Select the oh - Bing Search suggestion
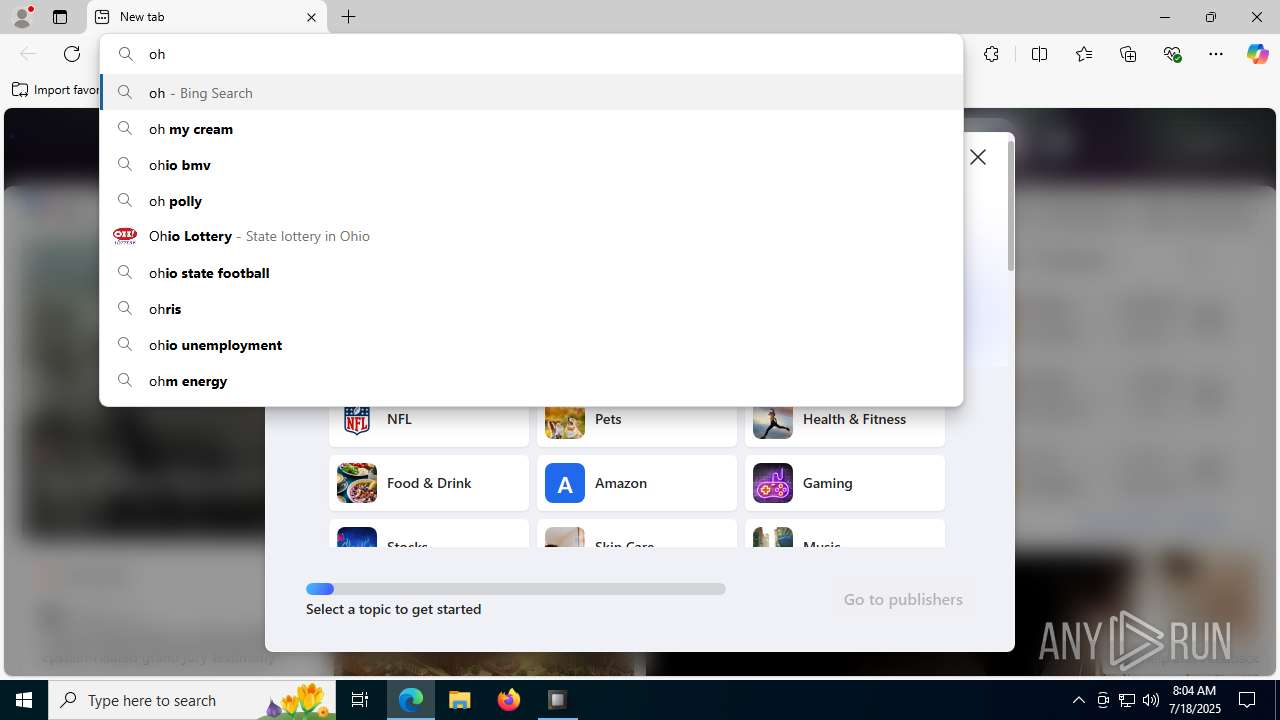The height and width of the screenshot is (720, 1280). [x=531, y=92]
